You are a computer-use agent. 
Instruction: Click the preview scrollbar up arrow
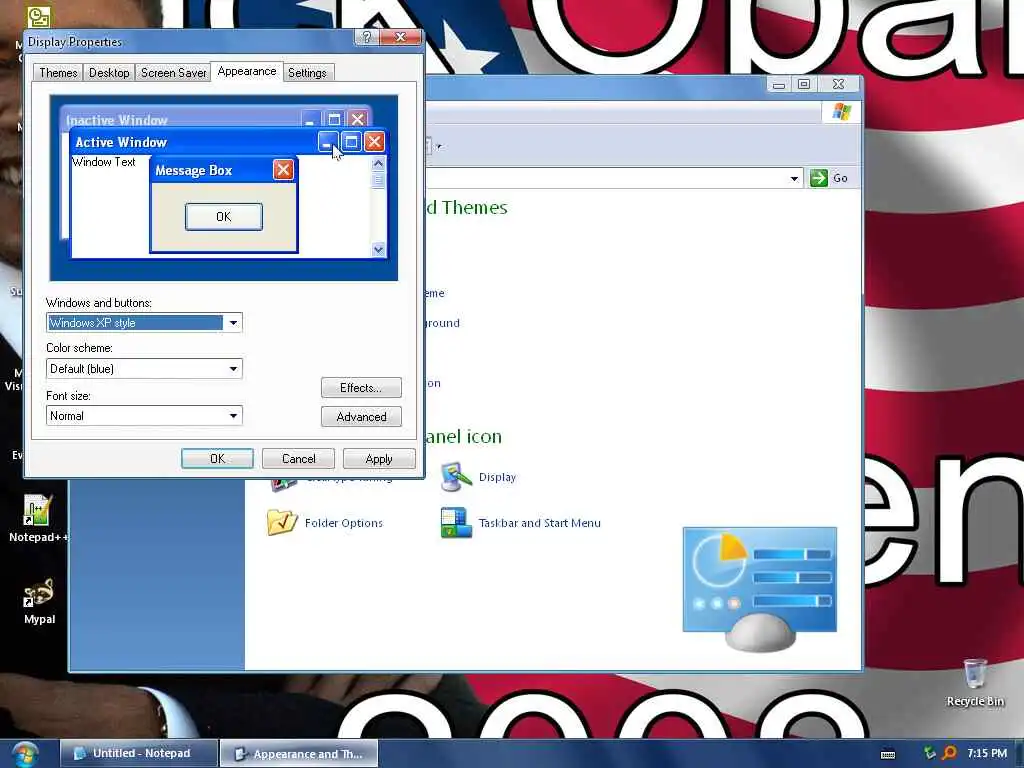[378, 163]
